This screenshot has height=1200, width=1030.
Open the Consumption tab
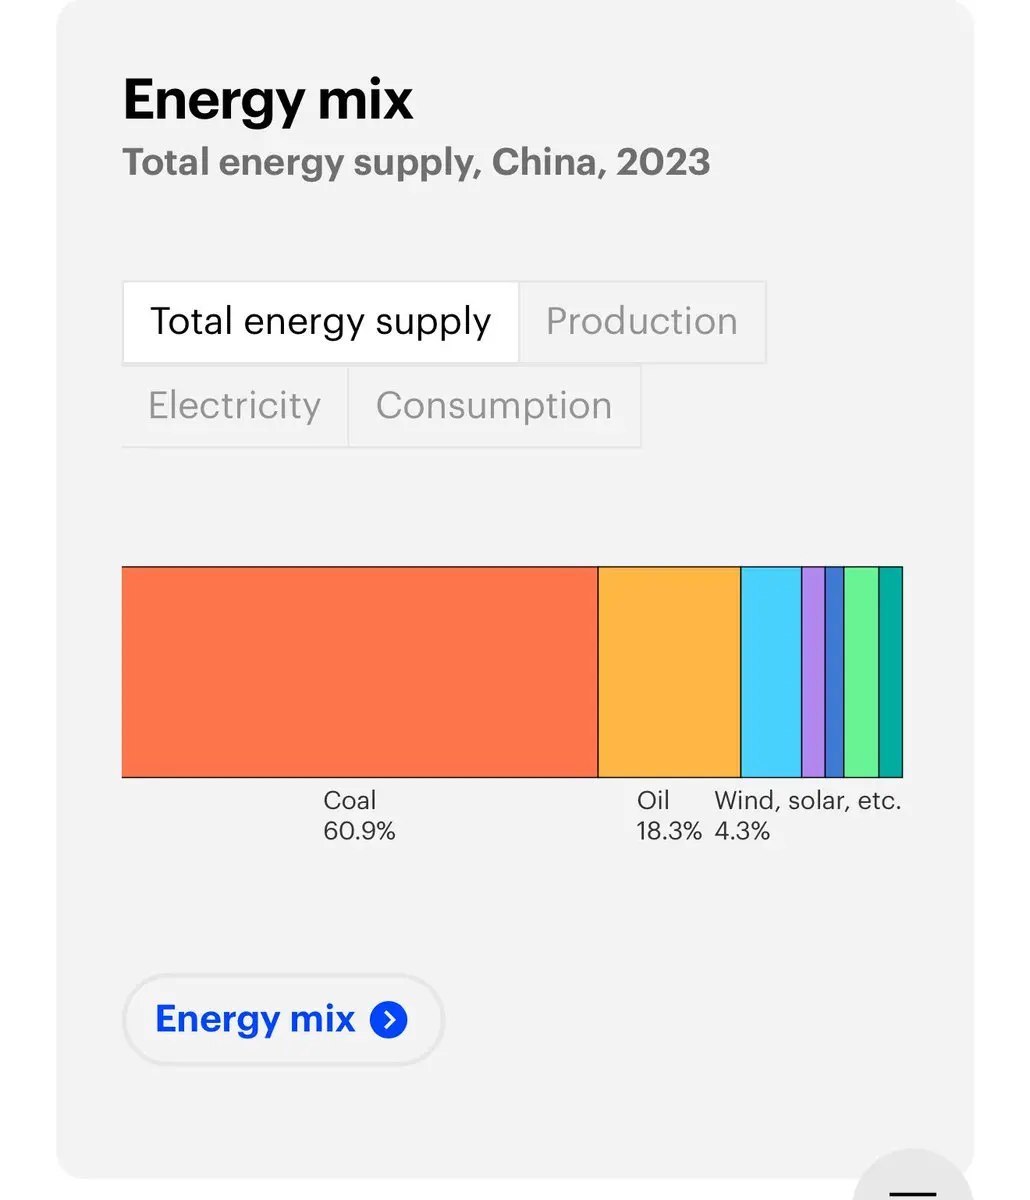click(494, 406)
